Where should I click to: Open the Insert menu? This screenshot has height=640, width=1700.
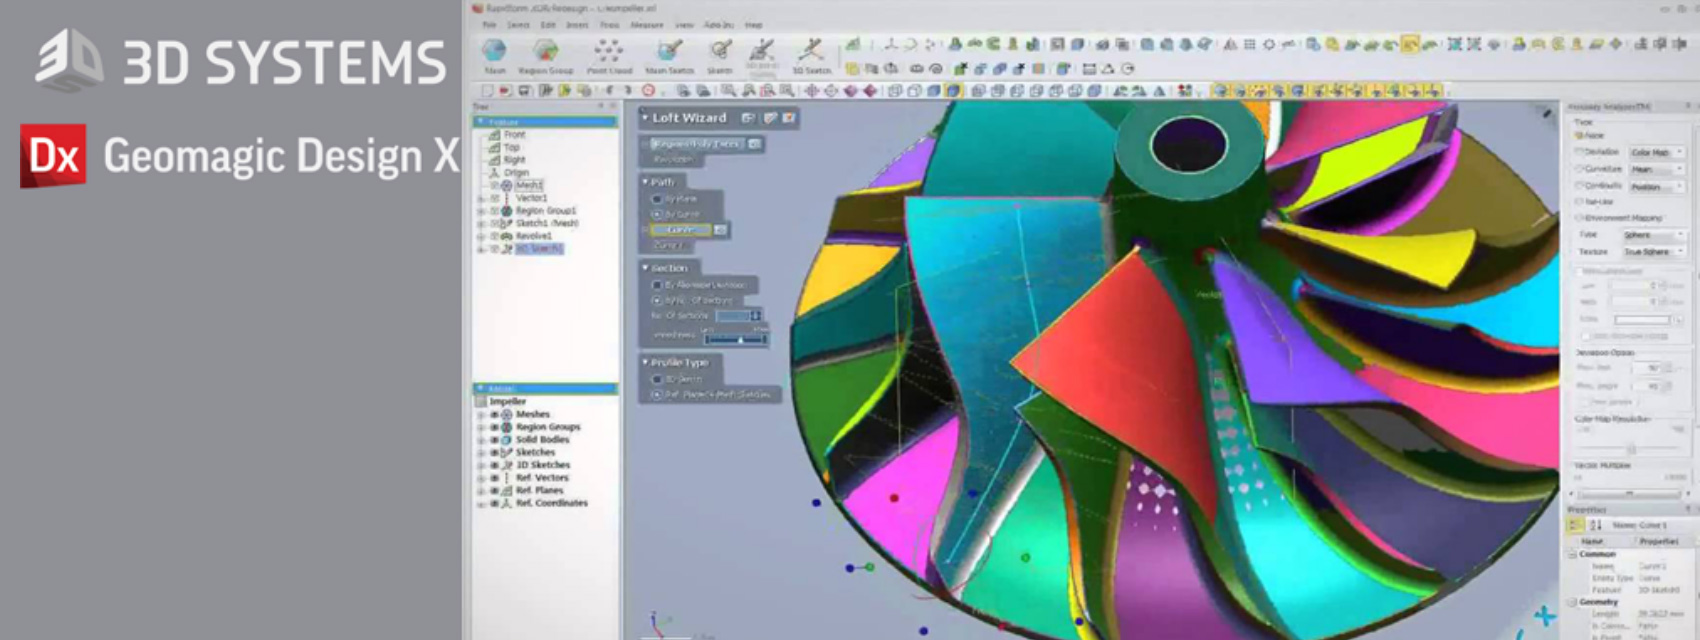coord(577,25)
